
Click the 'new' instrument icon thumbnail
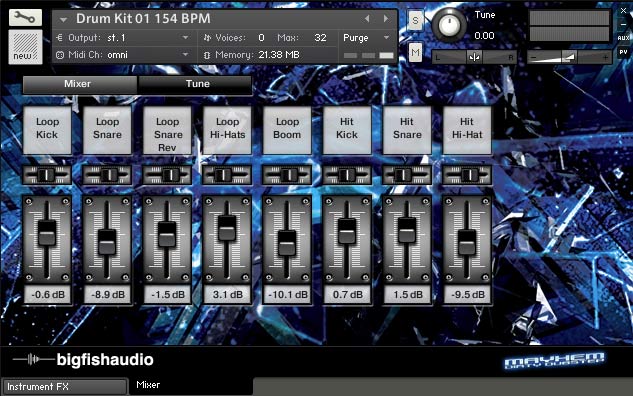pos(25,47)
